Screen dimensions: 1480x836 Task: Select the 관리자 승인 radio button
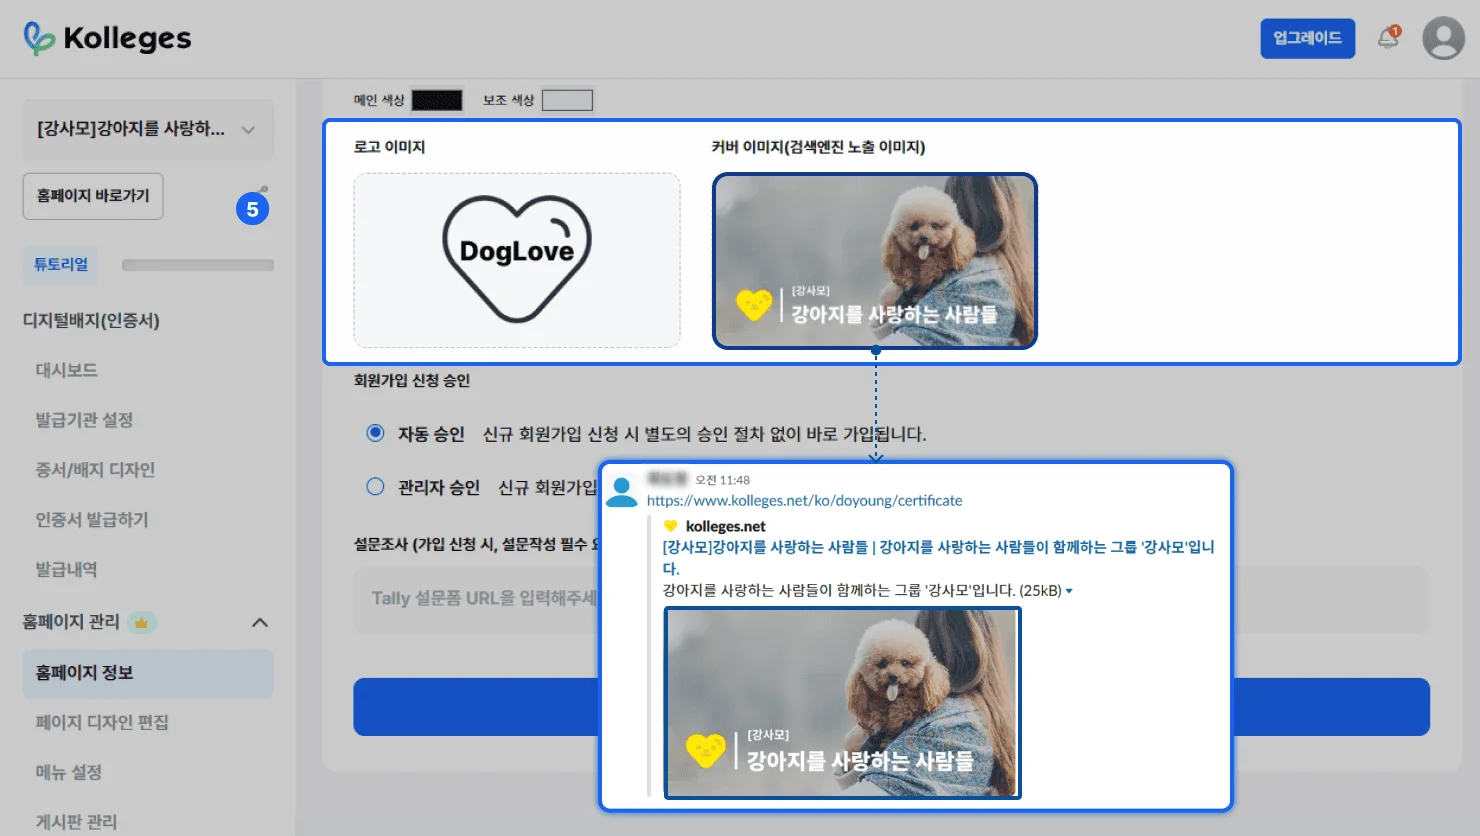pos(375,487)
